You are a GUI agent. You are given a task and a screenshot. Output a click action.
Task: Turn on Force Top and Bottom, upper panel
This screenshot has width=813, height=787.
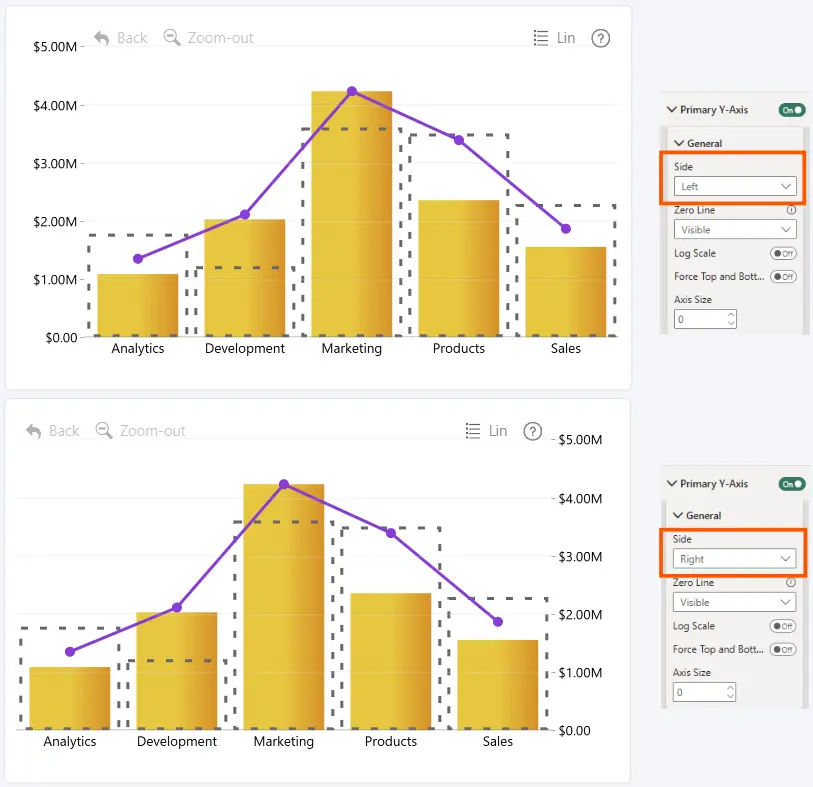pyautogui.click(x=783, y=276)
